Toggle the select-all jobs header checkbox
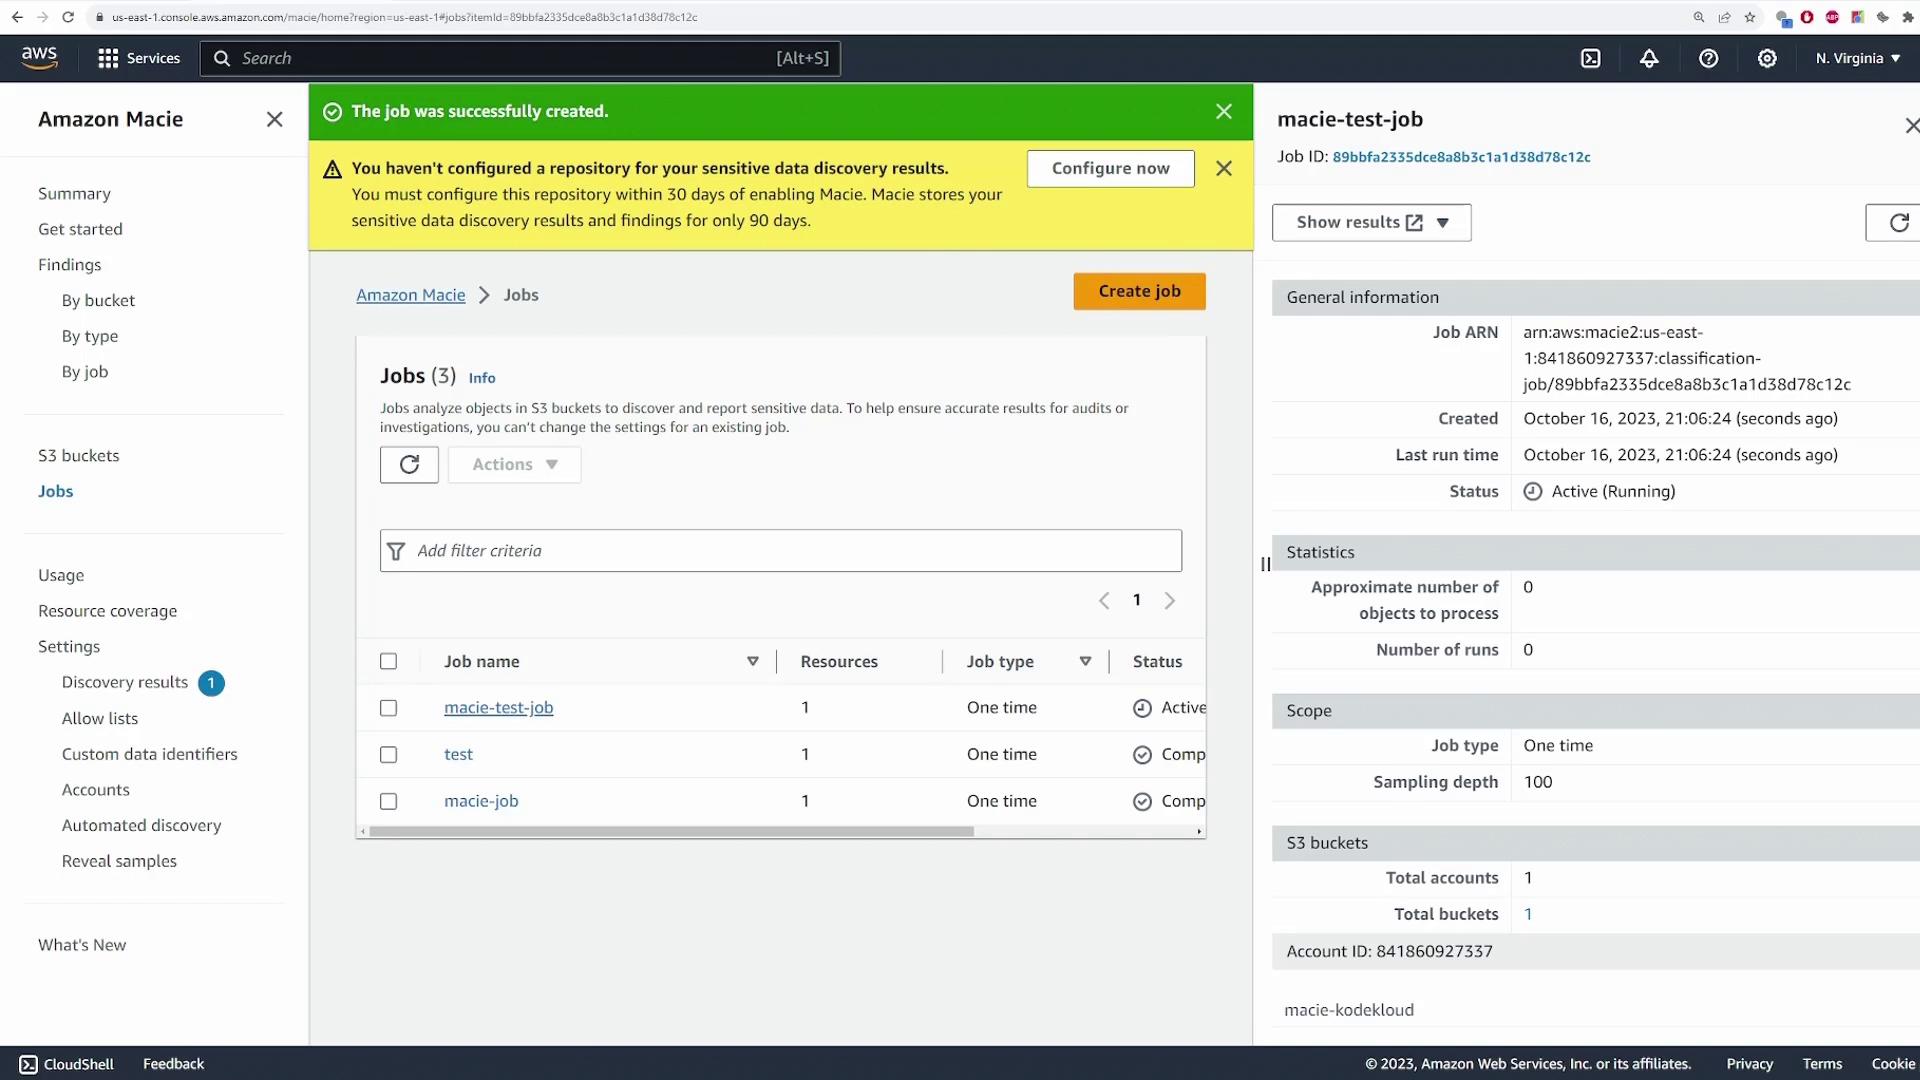Viewport: 1920px width, 1080px height. (x=388, y=661)
